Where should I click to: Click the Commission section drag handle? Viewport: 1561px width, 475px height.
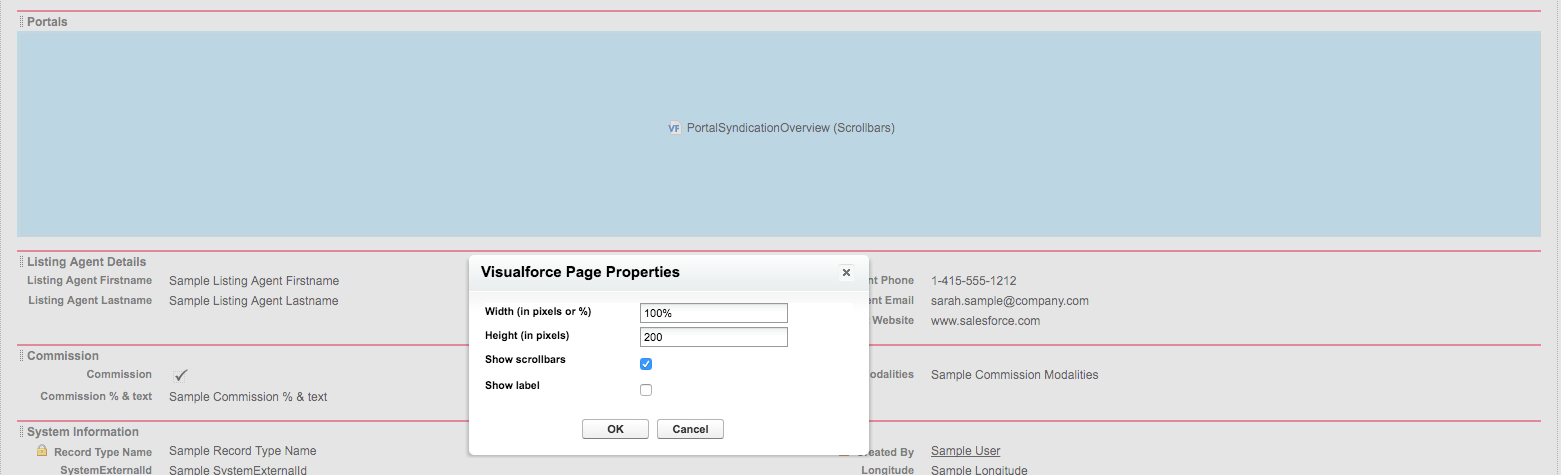click(x=21, y=355)
